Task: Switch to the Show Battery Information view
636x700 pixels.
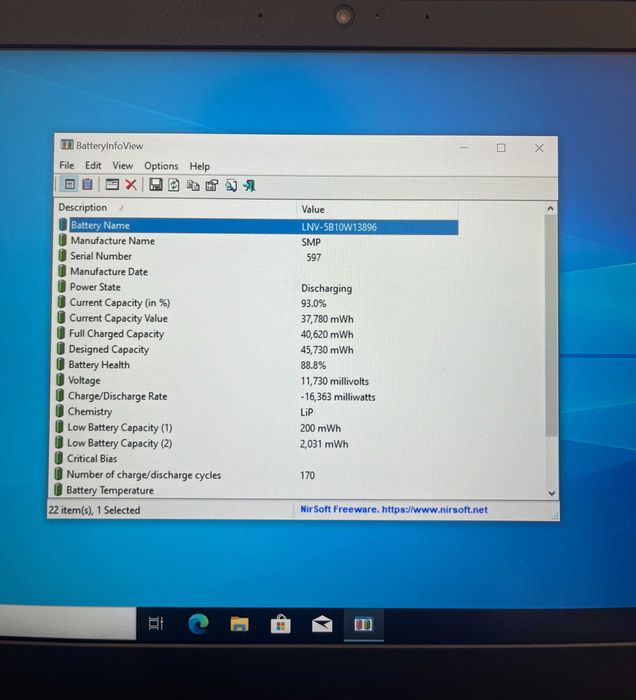Action: coord(70,184)
